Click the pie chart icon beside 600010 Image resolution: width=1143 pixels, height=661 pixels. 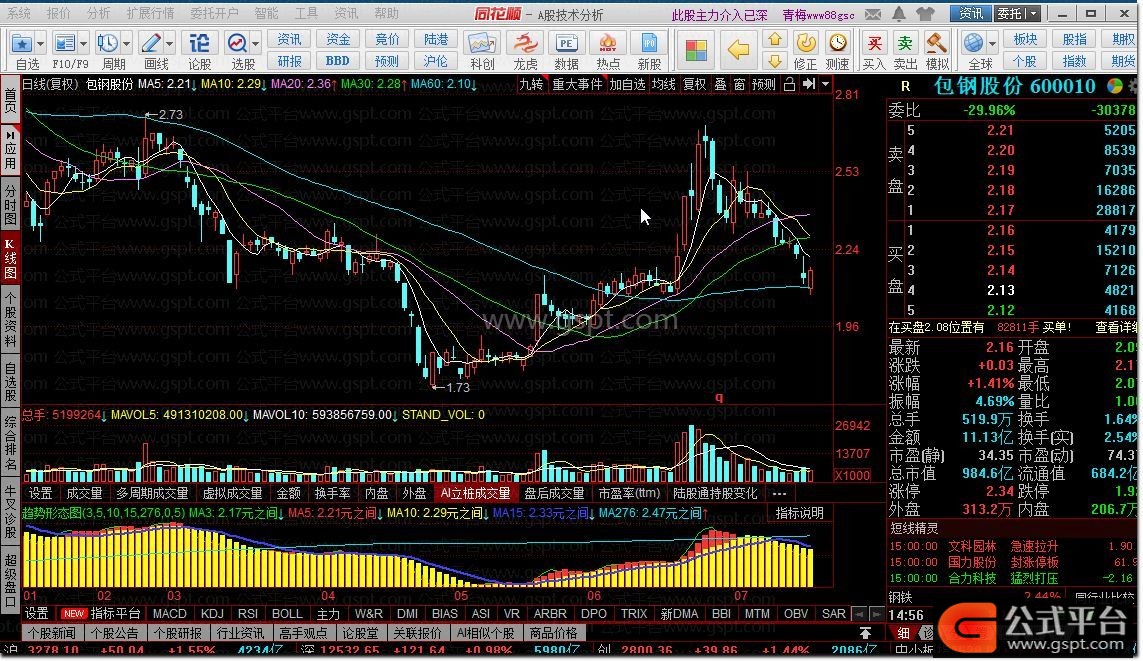(x=1115, y=86)
